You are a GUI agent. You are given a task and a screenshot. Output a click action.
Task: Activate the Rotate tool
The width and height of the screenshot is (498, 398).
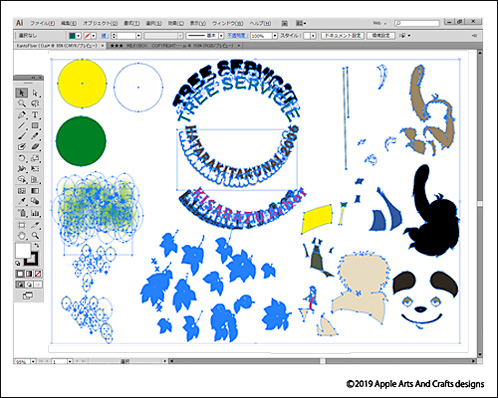pos(22,158)
